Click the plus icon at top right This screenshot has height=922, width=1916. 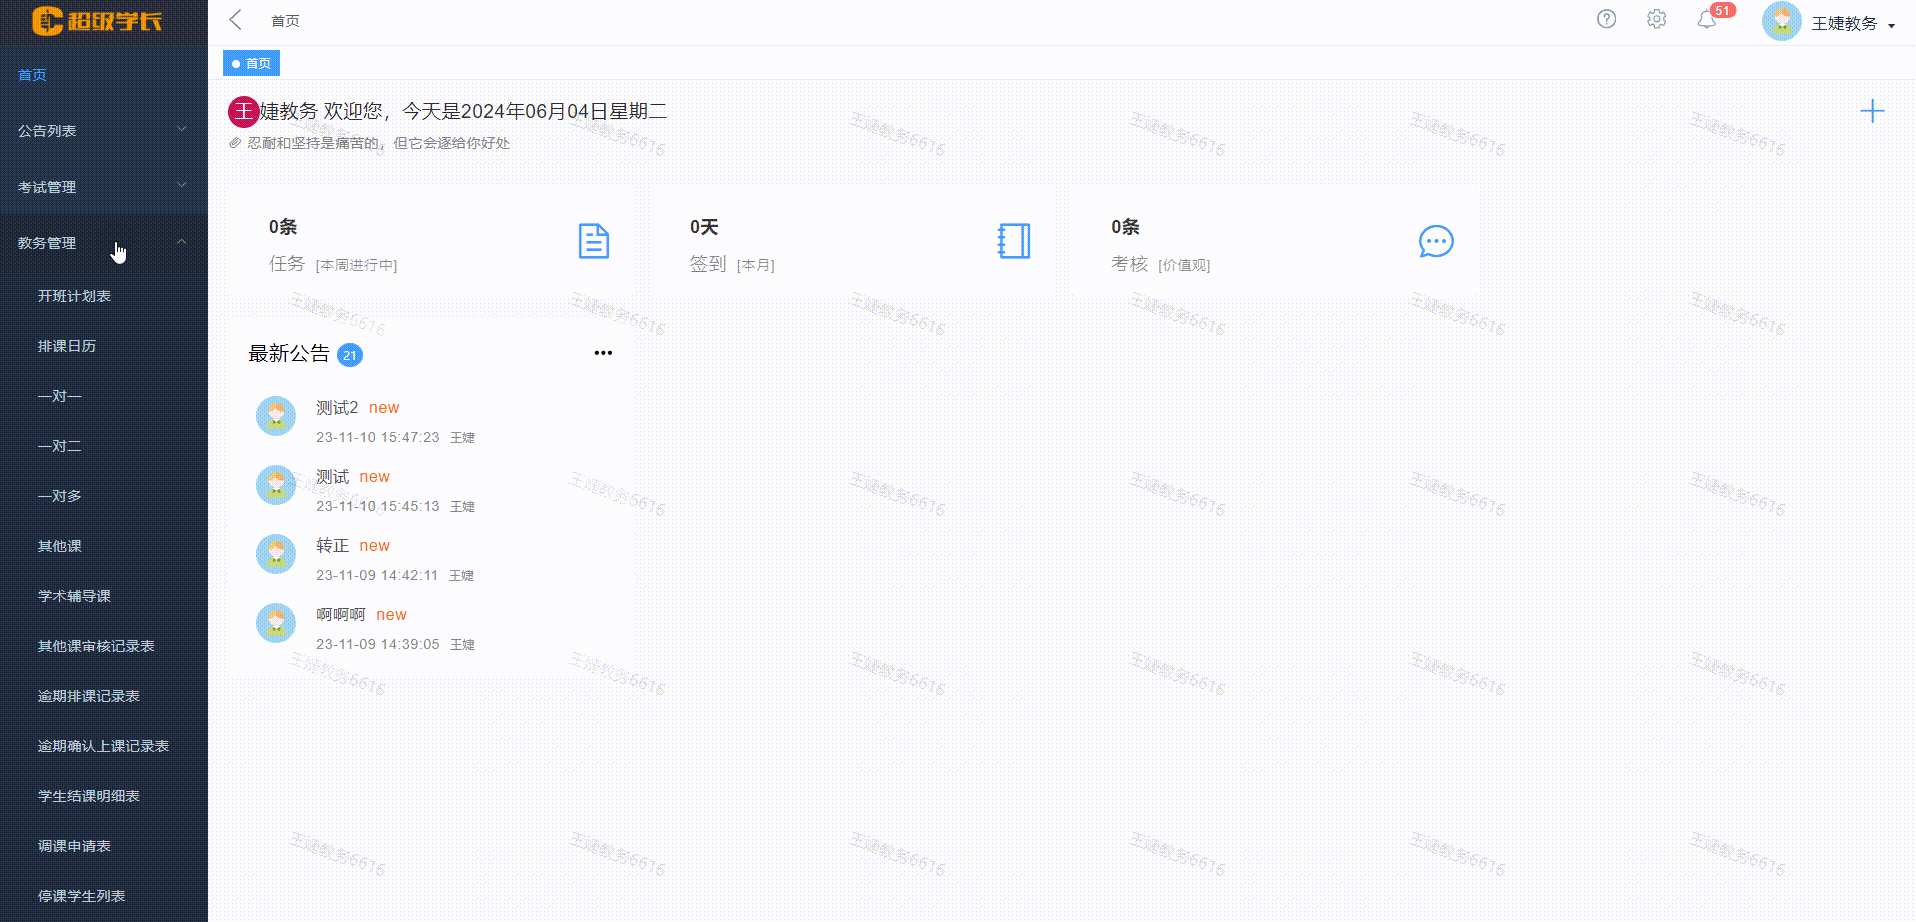[1873, 111]
